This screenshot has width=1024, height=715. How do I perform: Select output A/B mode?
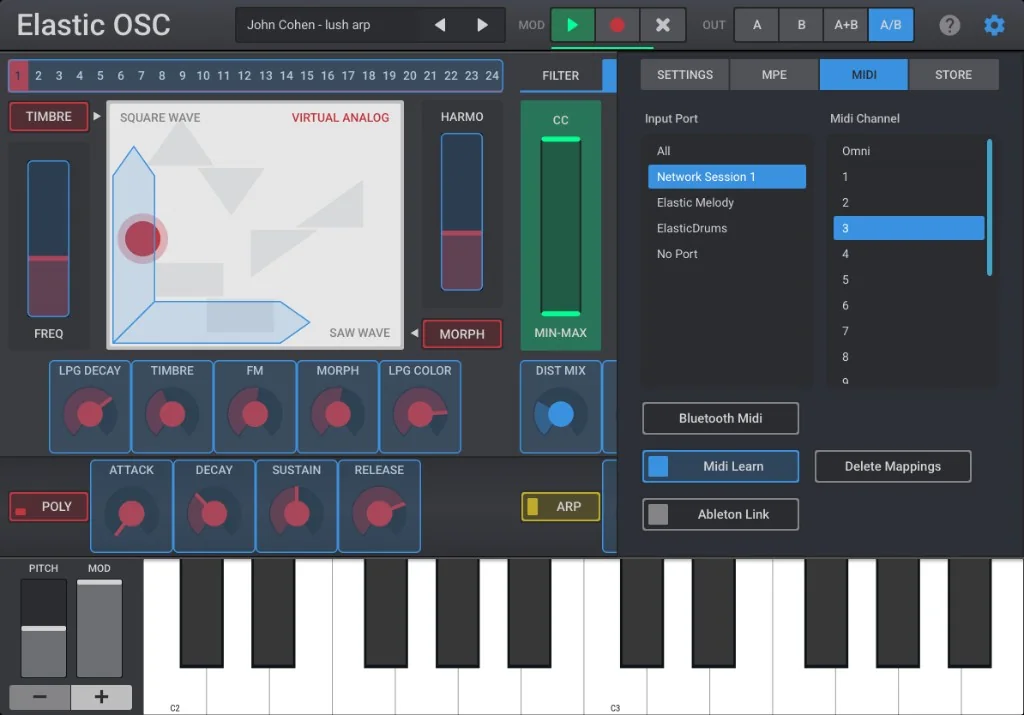pyautogui.click(x=890, y=25)
